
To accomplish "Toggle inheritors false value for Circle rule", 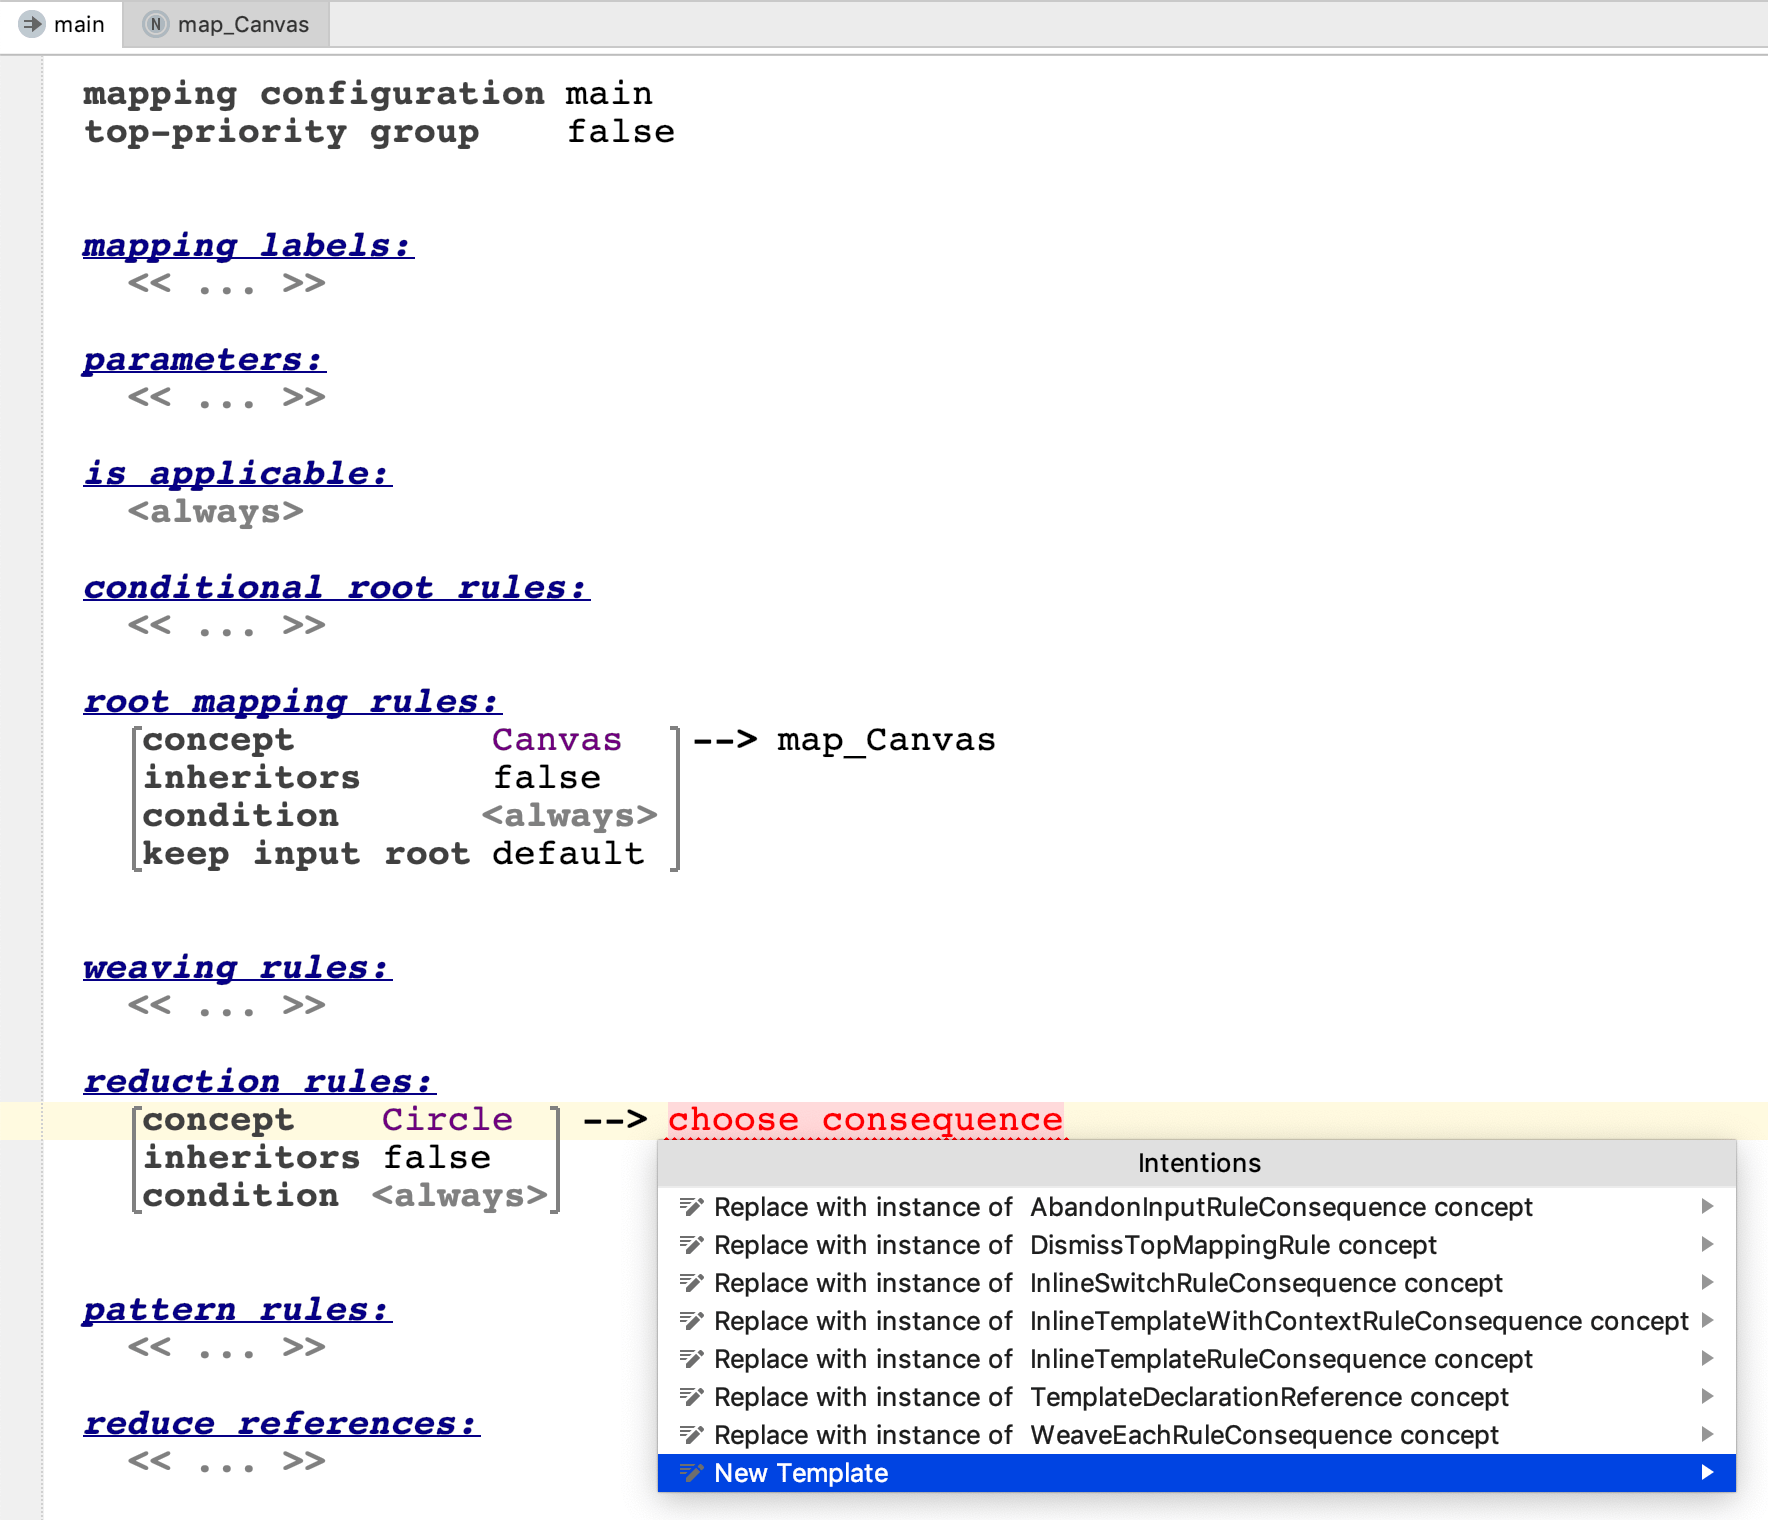I will click(437, 1158).
